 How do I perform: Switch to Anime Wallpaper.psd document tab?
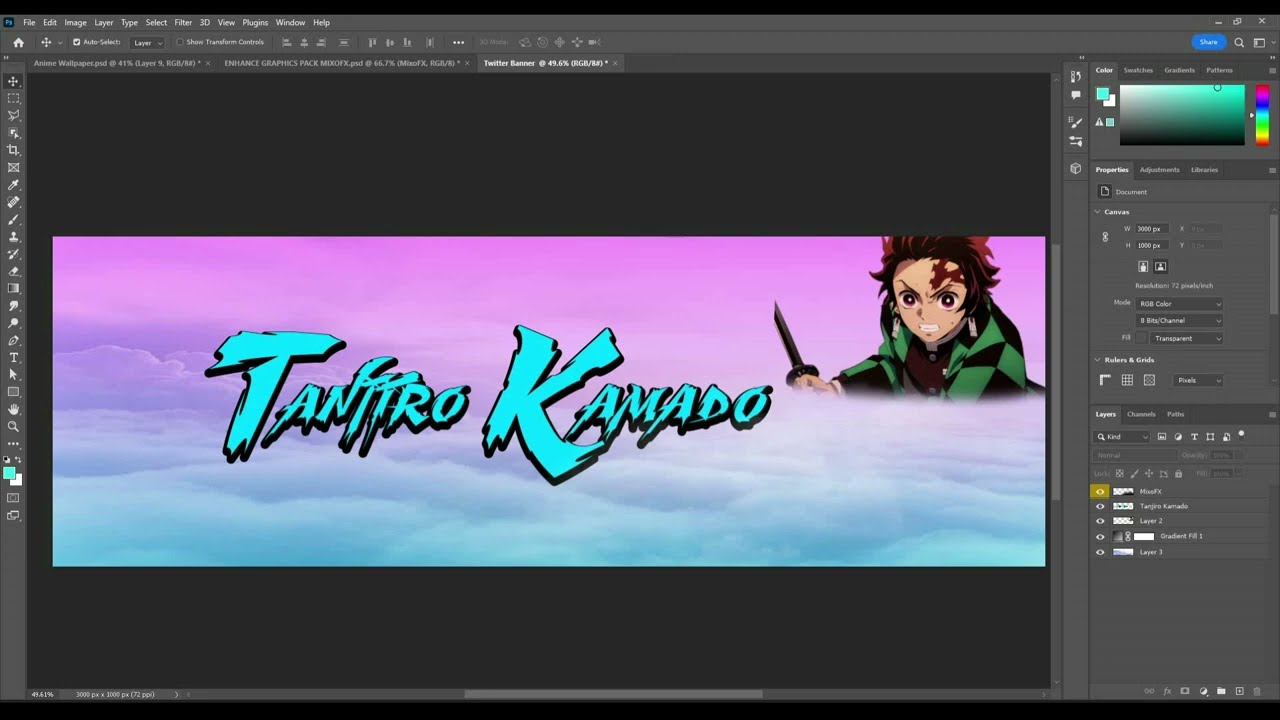pos(117,63)
